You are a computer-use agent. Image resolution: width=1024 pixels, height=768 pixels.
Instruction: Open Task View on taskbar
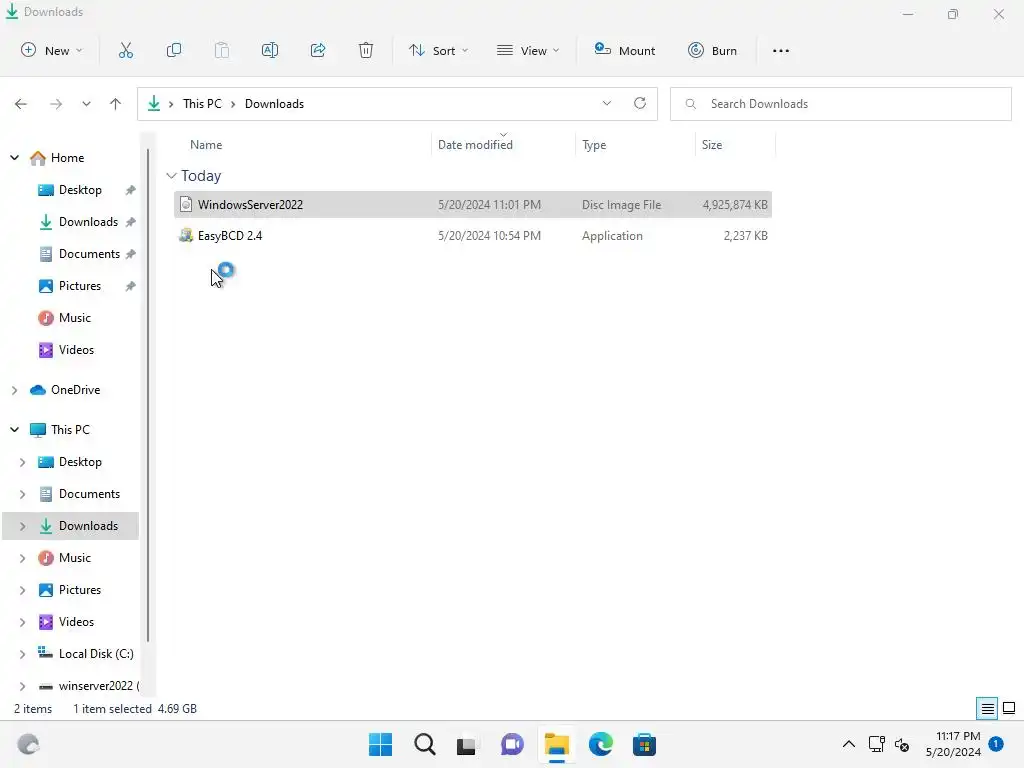[466, 744]
